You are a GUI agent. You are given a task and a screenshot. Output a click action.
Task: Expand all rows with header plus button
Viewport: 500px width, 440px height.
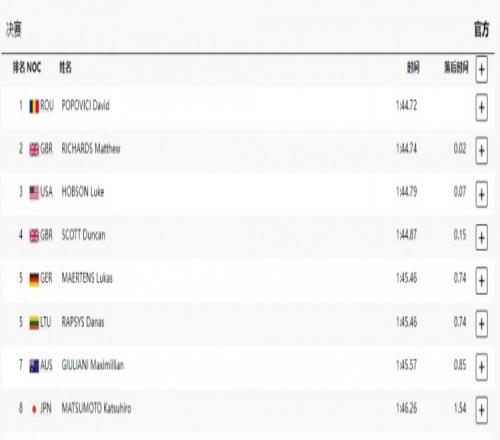click(x=482, y=69)
